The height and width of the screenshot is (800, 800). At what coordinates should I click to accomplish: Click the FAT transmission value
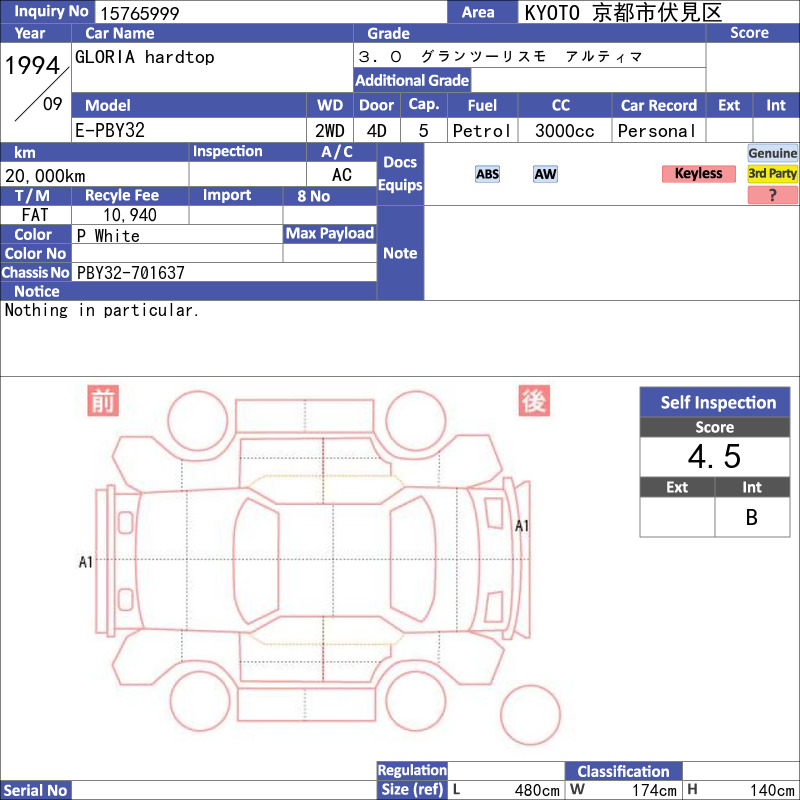[x=35, y=215]
